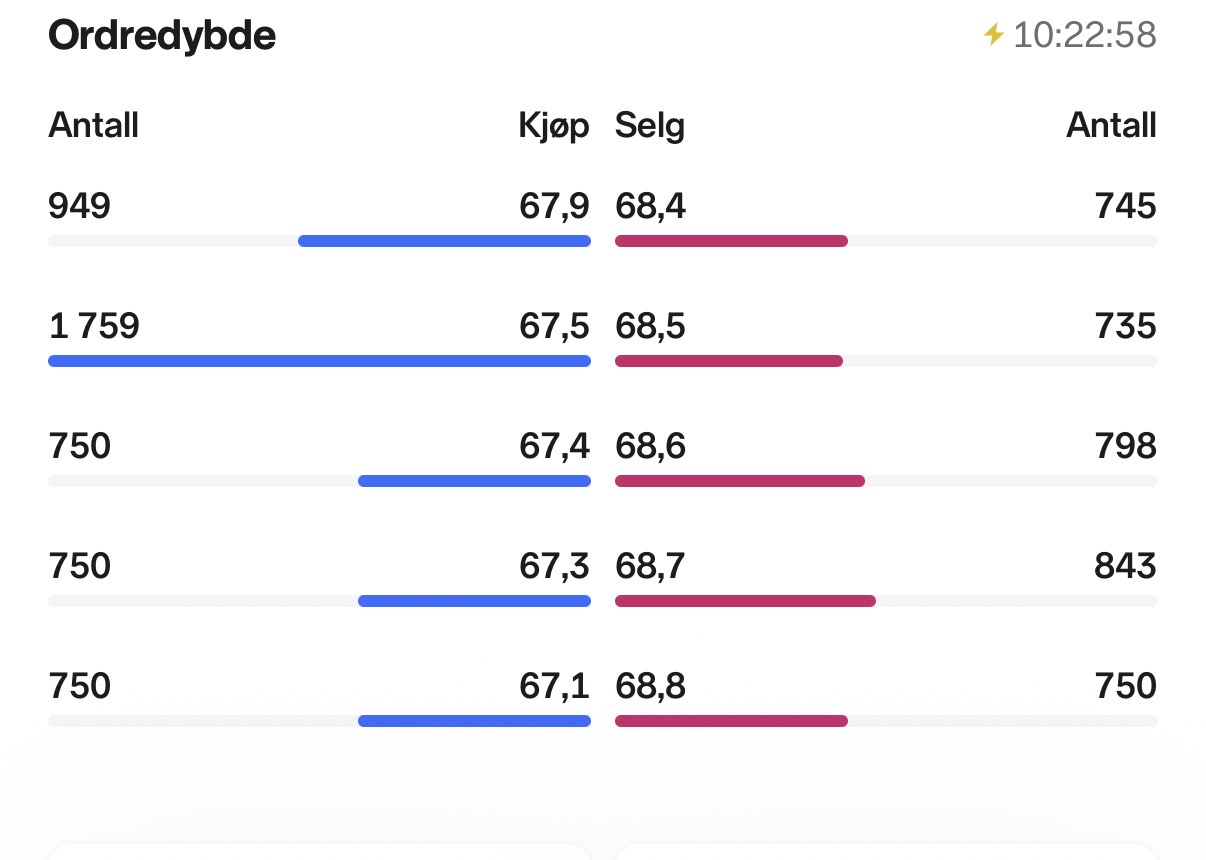
Task: Click the Ordredybde heading
Action: tap(162, 36)
